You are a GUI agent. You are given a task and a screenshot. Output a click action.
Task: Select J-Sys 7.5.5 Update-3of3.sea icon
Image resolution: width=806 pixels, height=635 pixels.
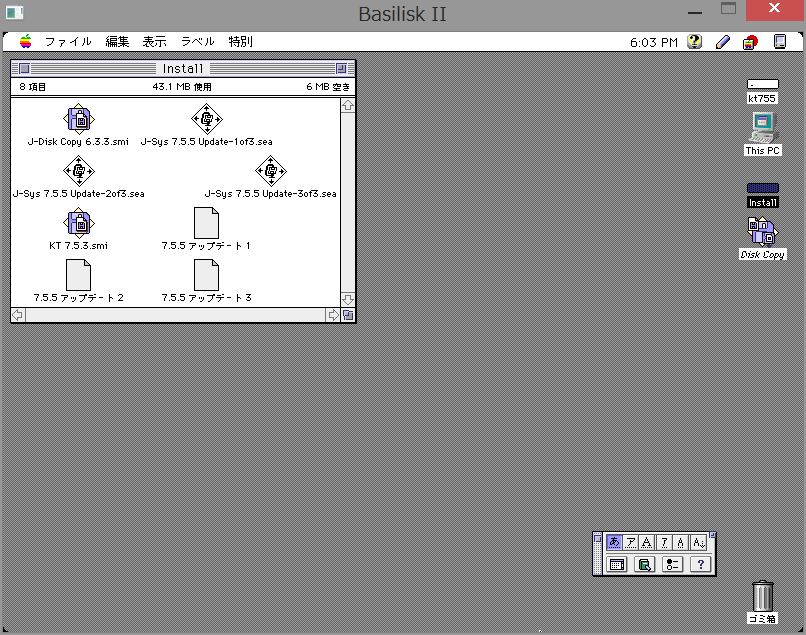270,171
